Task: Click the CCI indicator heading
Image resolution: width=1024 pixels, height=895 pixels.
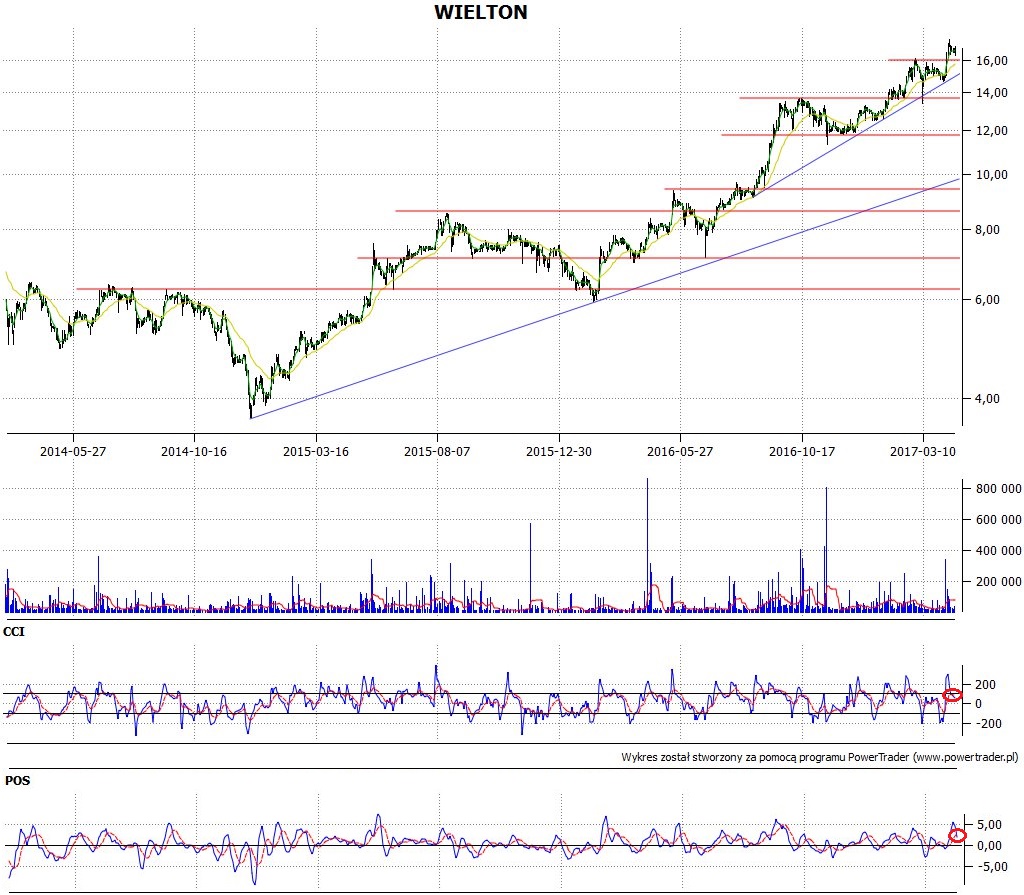Action: coord(14,632)
